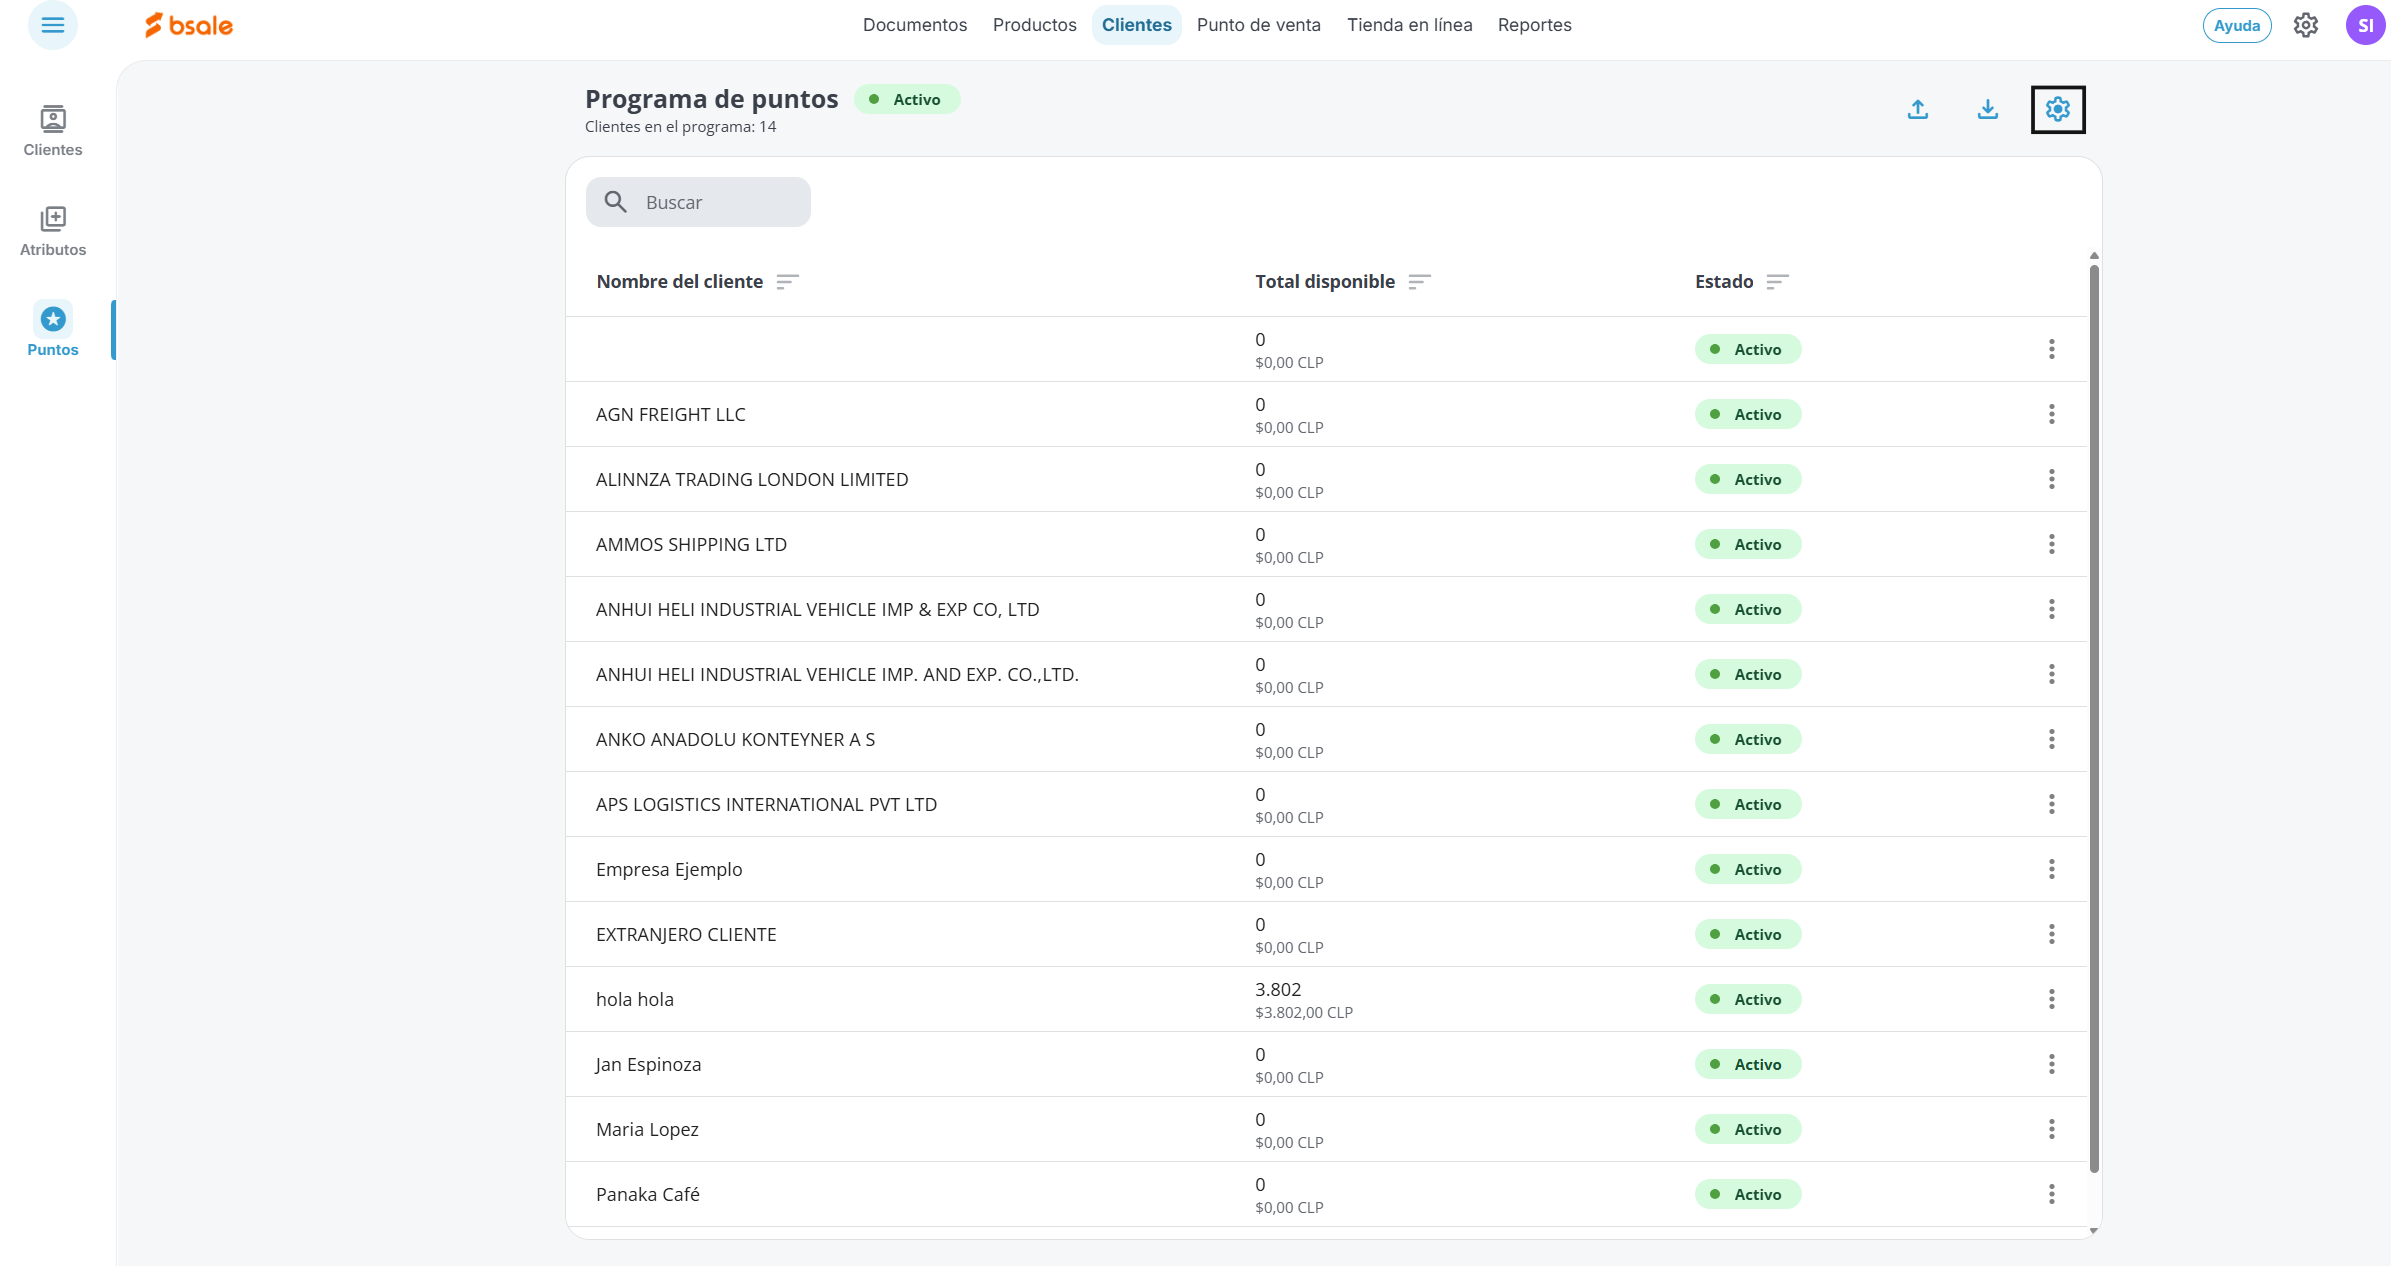
Task: Sort by the Nombre del cliente column
Action: (787, 282)
